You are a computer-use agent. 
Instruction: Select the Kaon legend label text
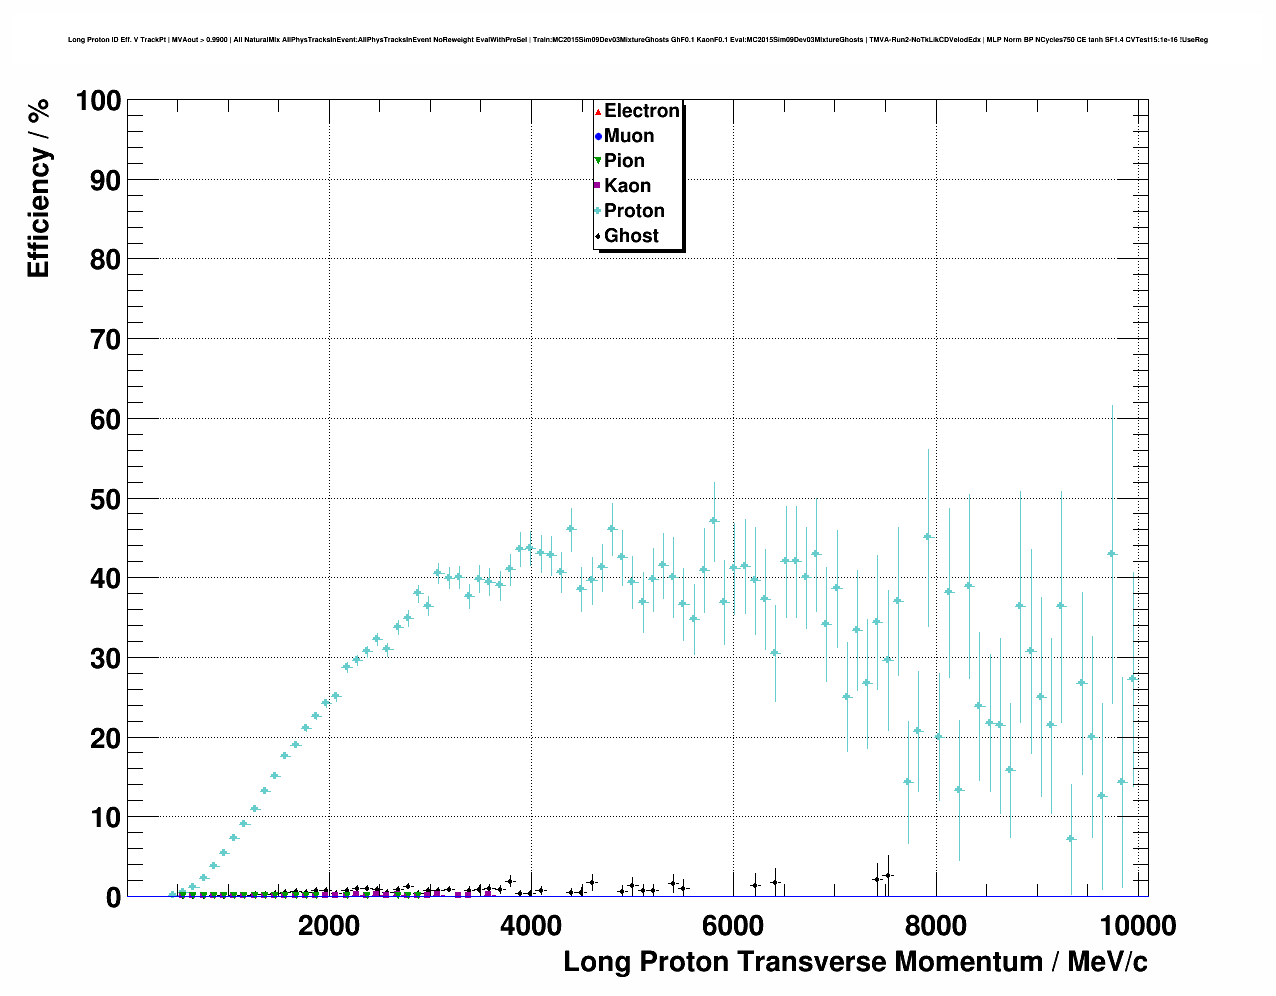(627, 186)
